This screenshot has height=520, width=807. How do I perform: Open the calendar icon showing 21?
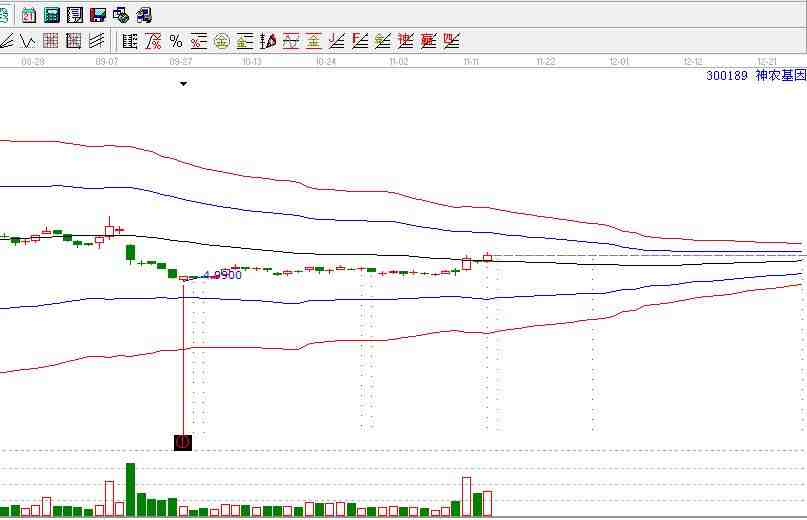[x=28, y=15]
